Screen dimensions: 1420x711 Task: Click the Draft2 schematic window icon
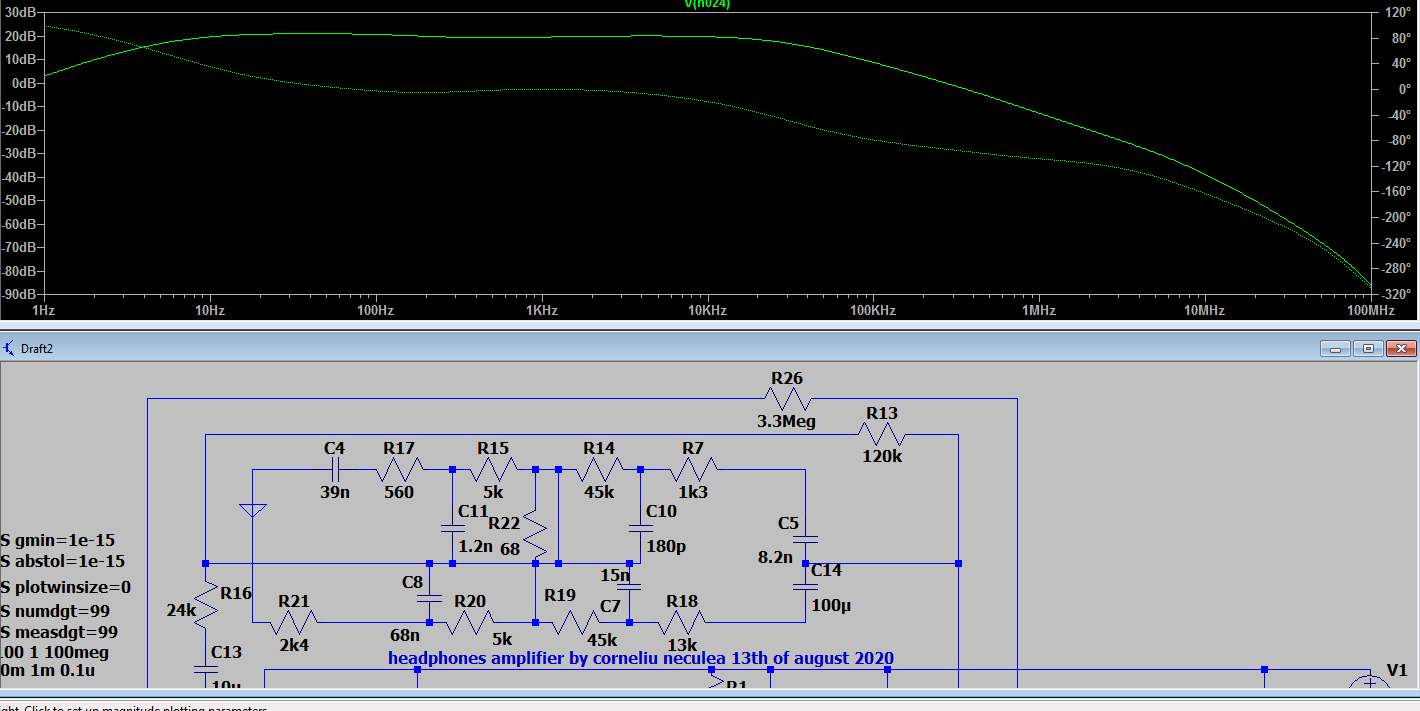click(10, 348)
